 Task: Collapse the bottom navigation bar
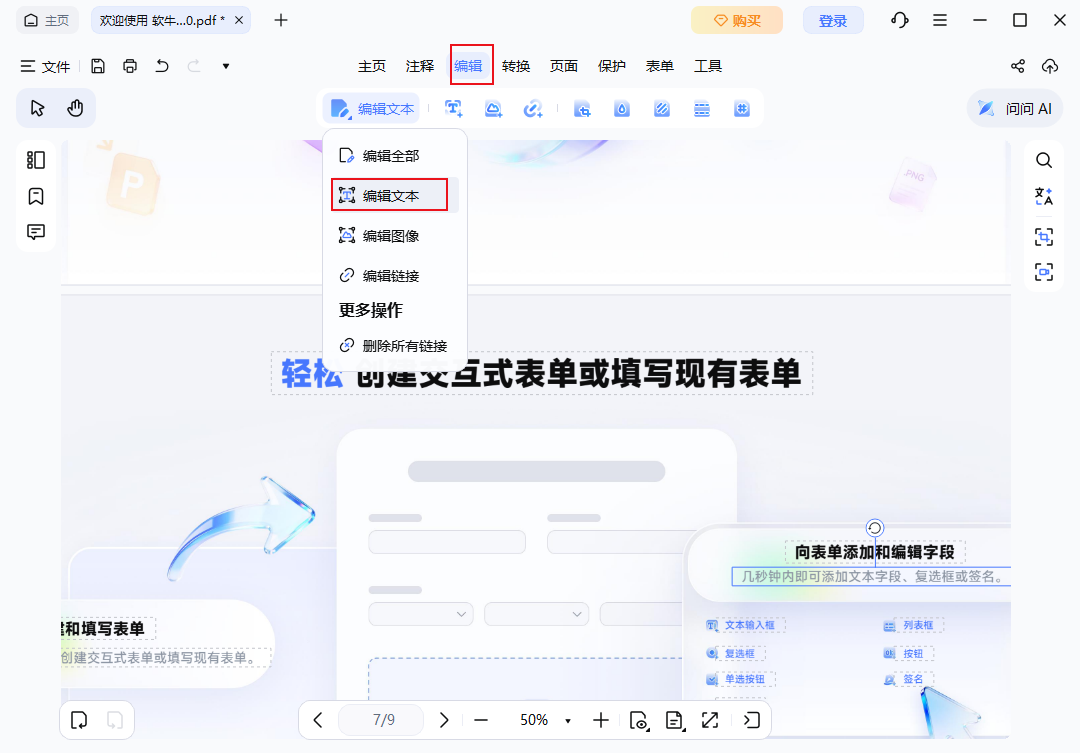[x=751, y=720]
